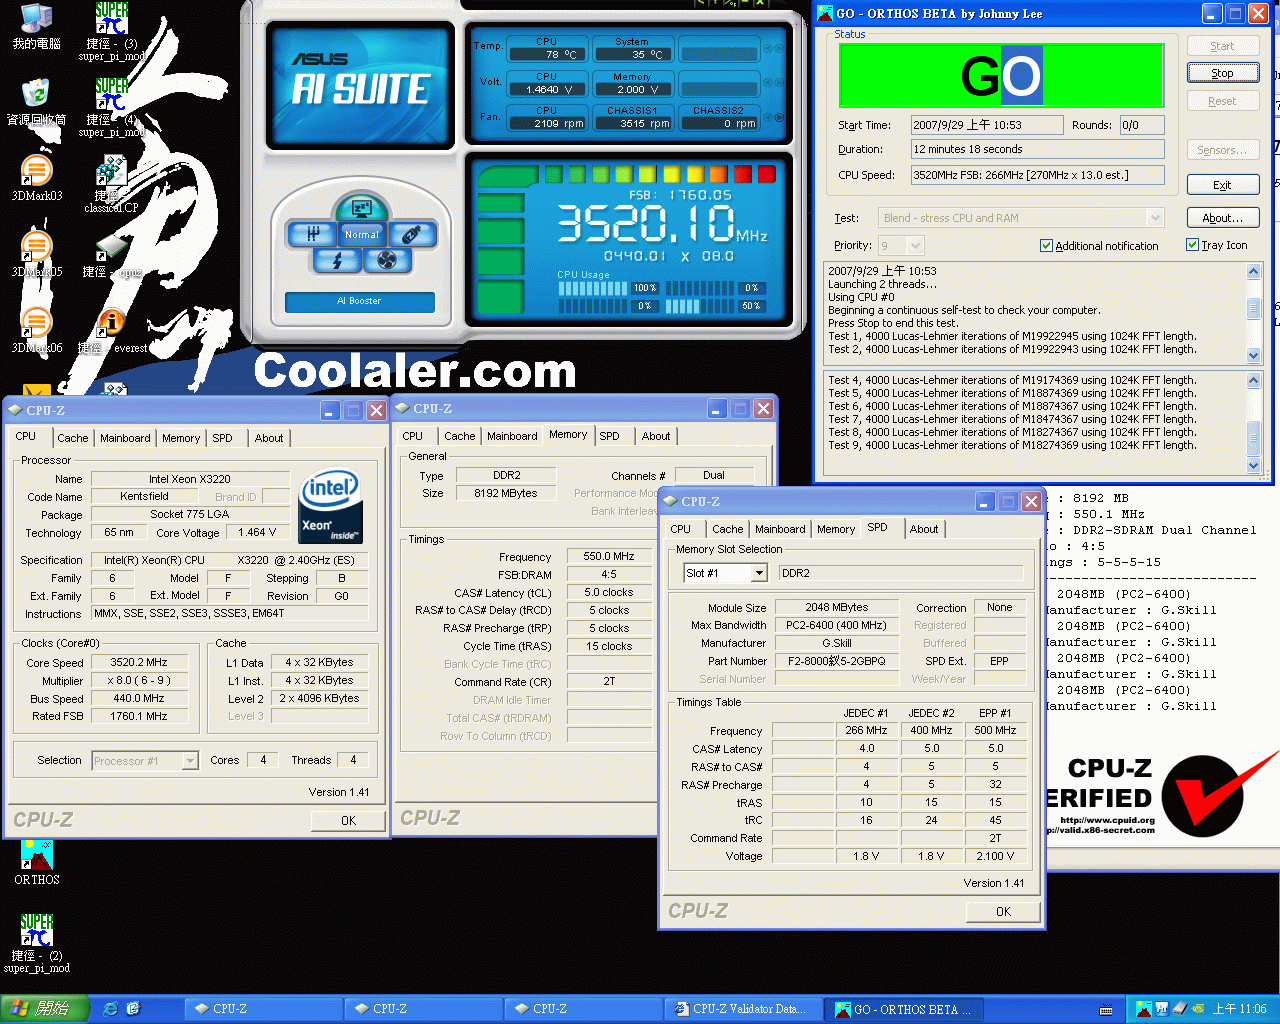1280x1024 pixels.
Task: Click the Exit button in ORTHOS
Action: [x=1222, y=185]
